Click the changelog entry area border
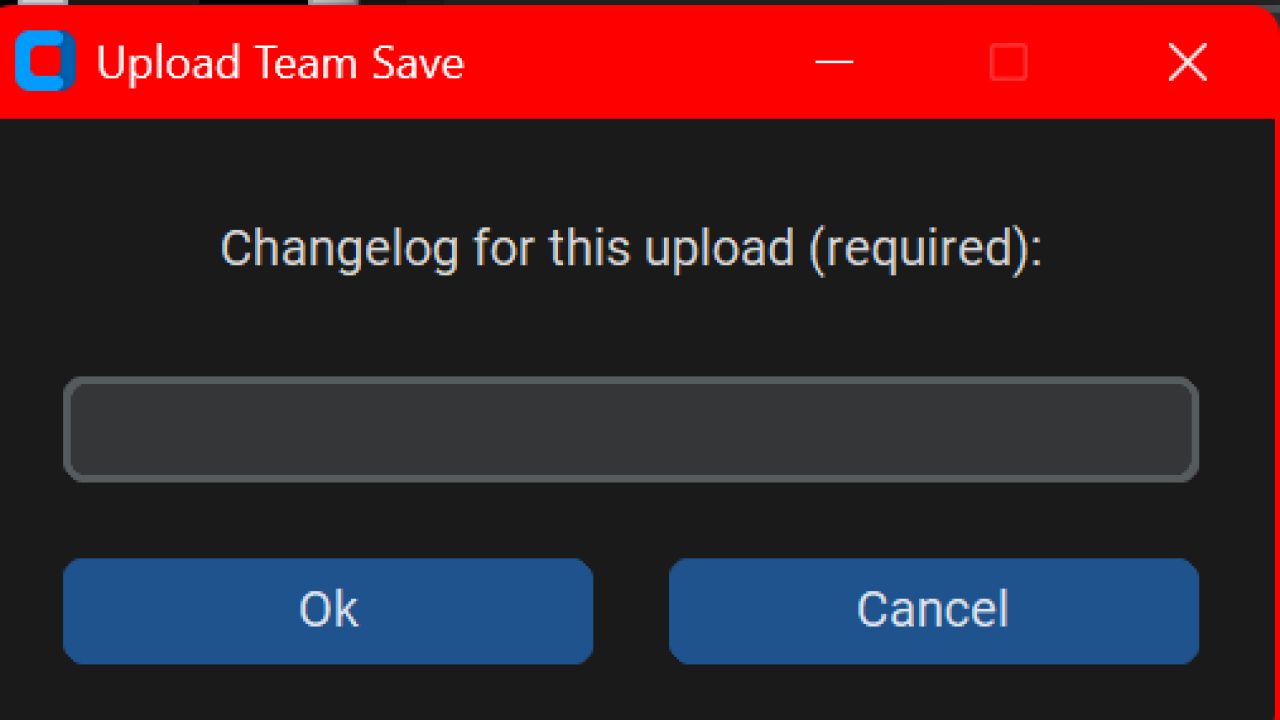The width and height of the screenshot is (1280, 720). pyautogui.click(x=630, y=381)
